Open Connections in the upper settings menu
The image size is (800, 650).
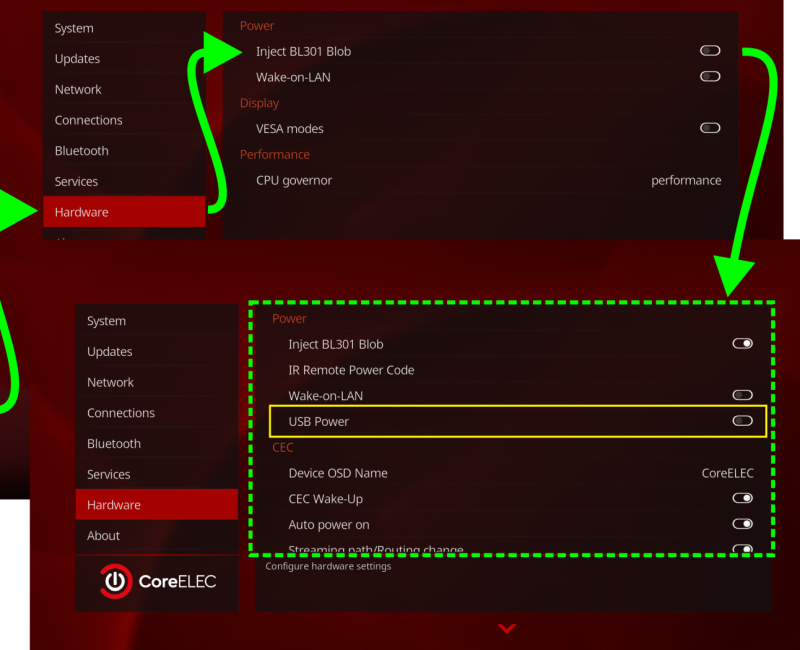pyautogui.click(x=124, y=120)
